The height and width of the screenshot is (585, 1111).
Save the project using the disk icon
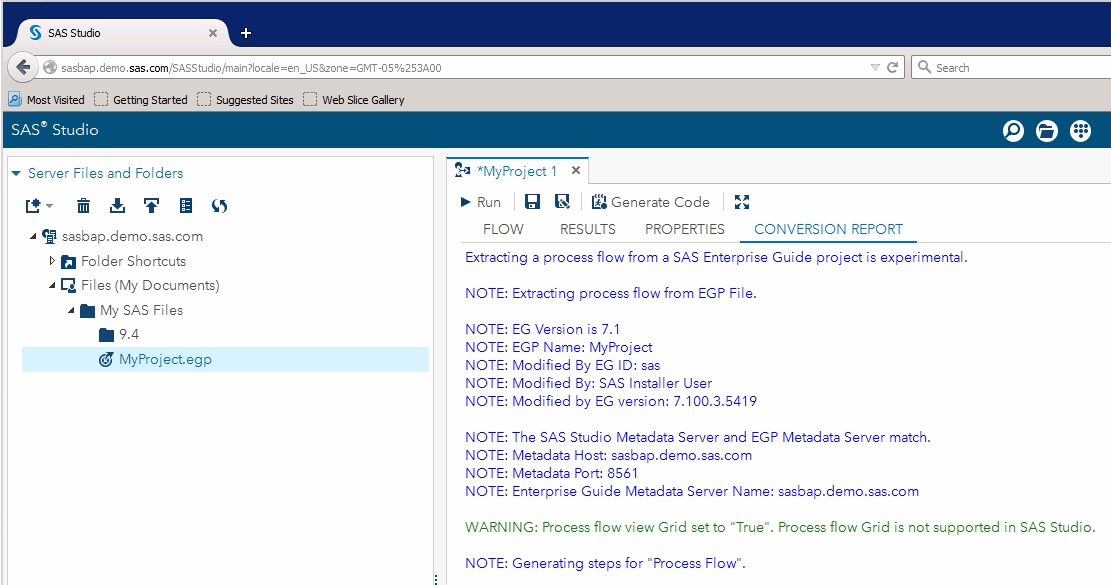coord(532,201)
